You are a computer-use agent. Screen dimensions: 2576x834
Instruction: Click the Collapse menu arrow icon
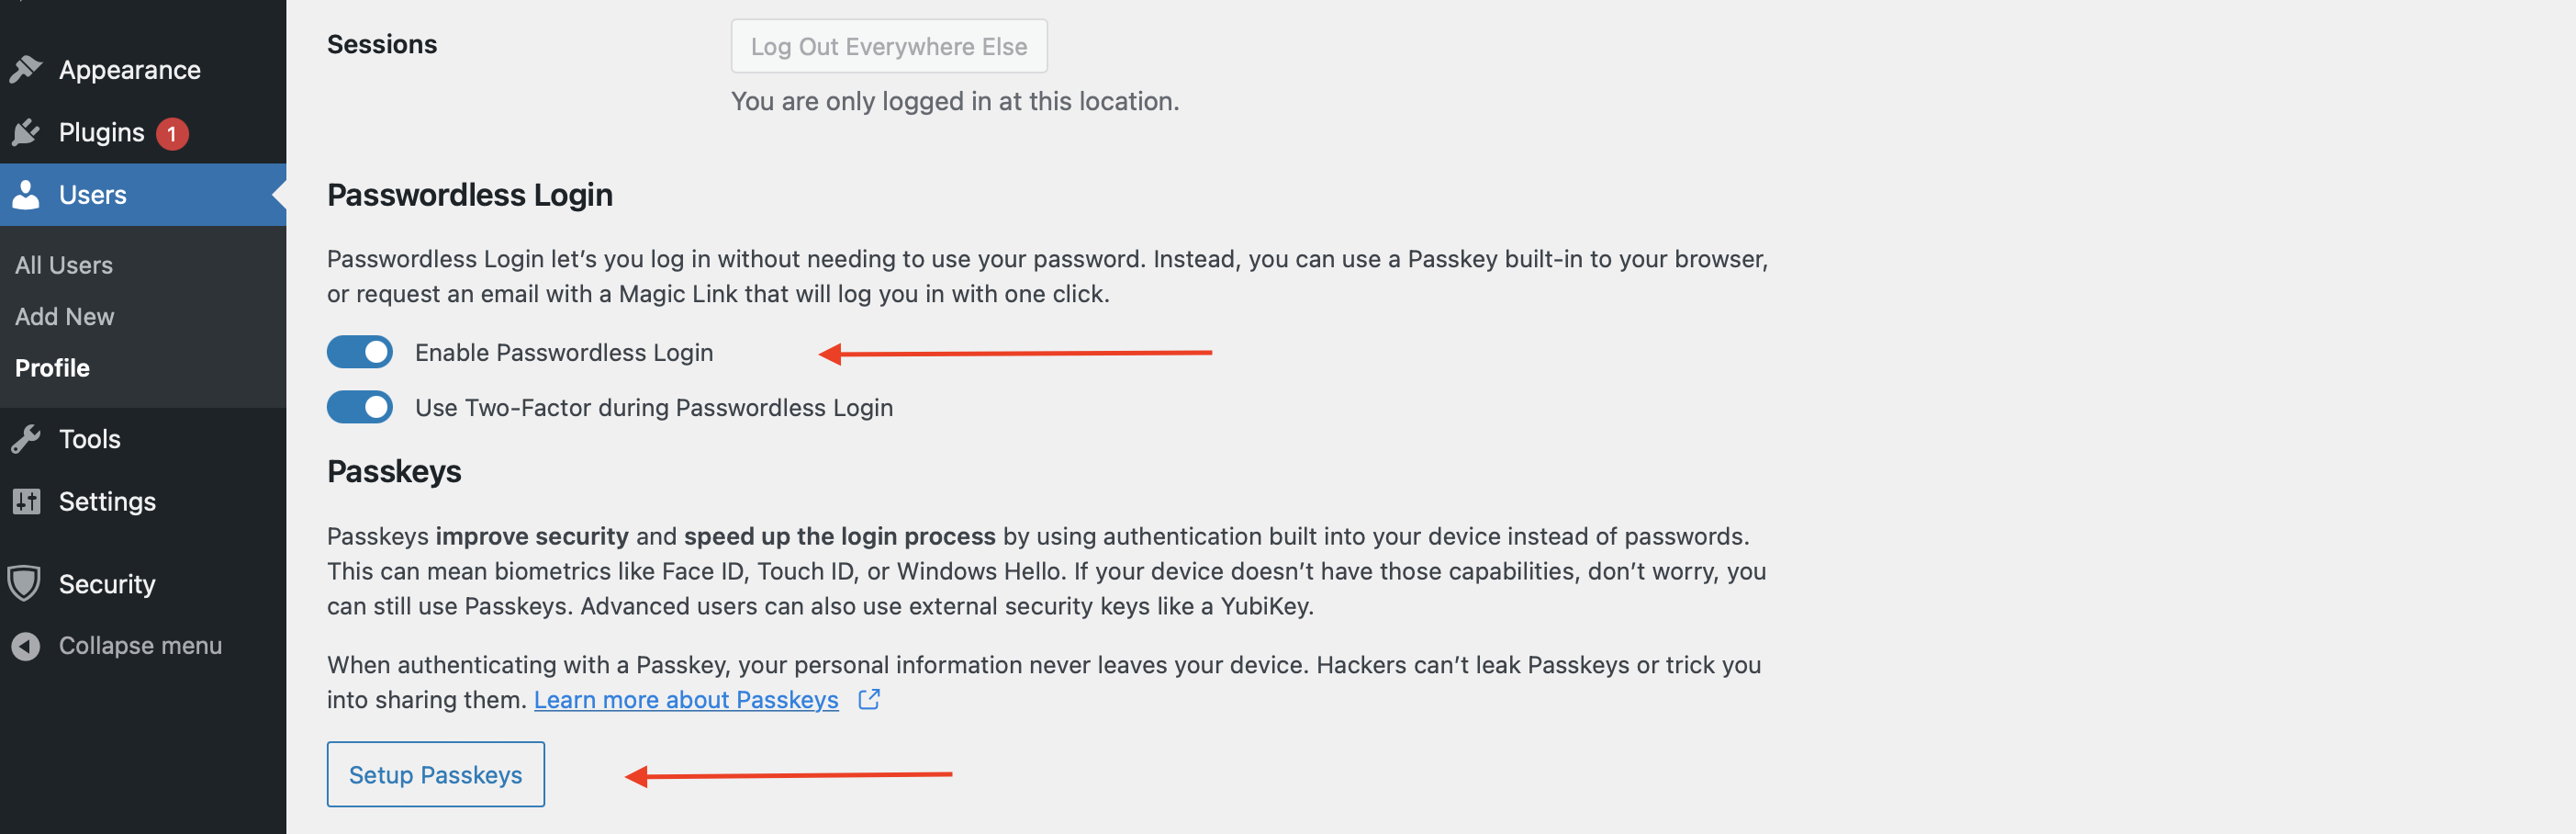pos(26,646)
